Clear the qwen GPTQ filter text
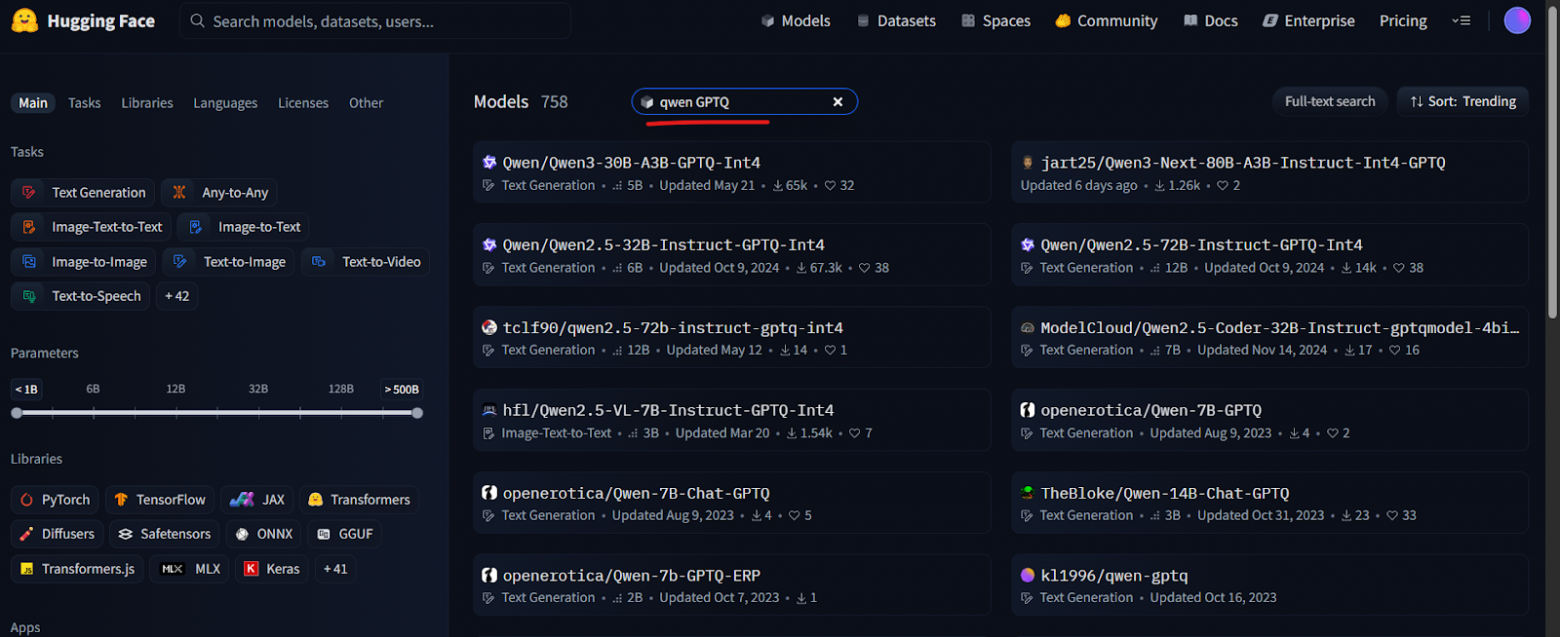The height and width of the screenshot is (637, 1560). click(x=838, y=102)
